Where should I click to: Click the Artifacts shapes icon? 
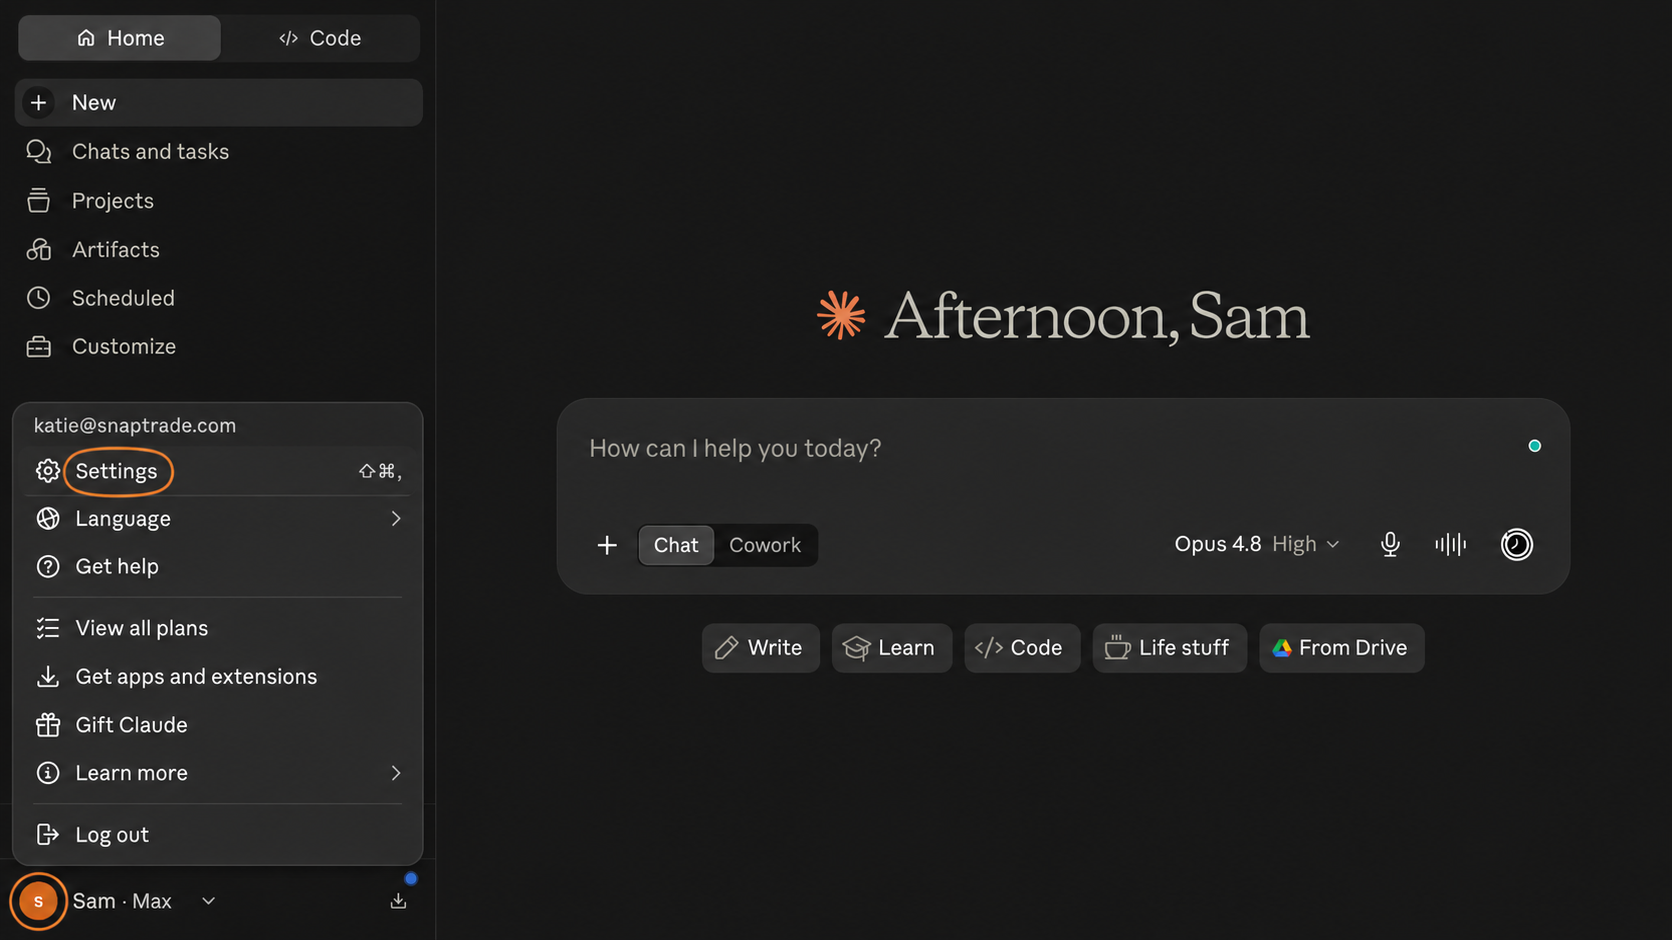tap(38, 250)
